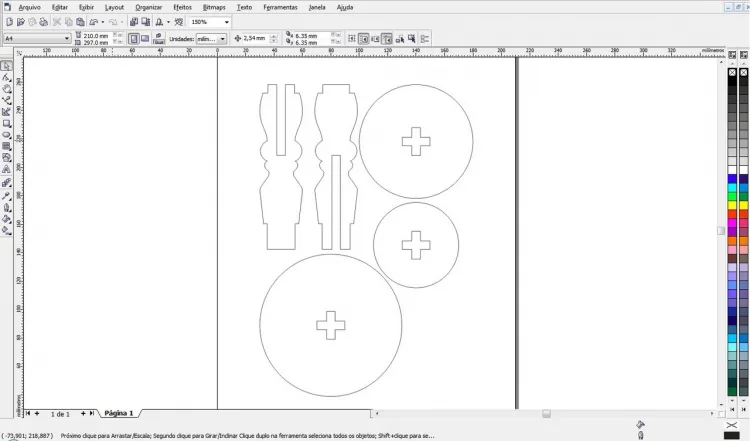Pick the yellow swatch in left palette column
750x441 pixels.
click(732, 205)
